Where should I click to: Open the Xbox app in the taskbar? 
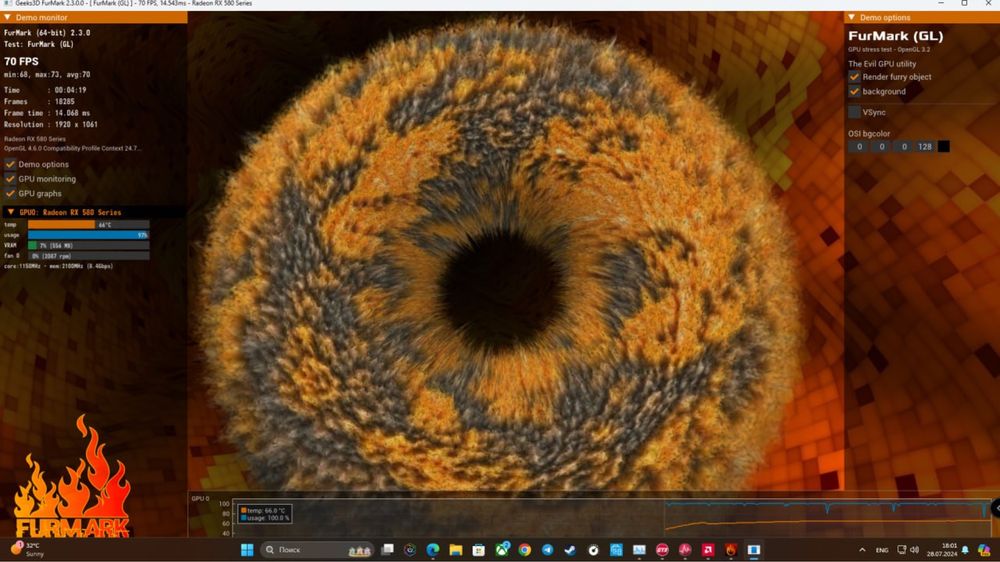(502, 549)
